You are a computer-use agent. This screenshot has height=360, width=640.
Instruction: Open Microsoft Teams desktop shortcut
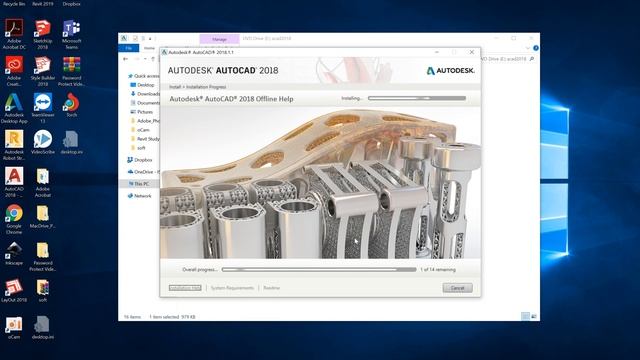click(71, 33)
